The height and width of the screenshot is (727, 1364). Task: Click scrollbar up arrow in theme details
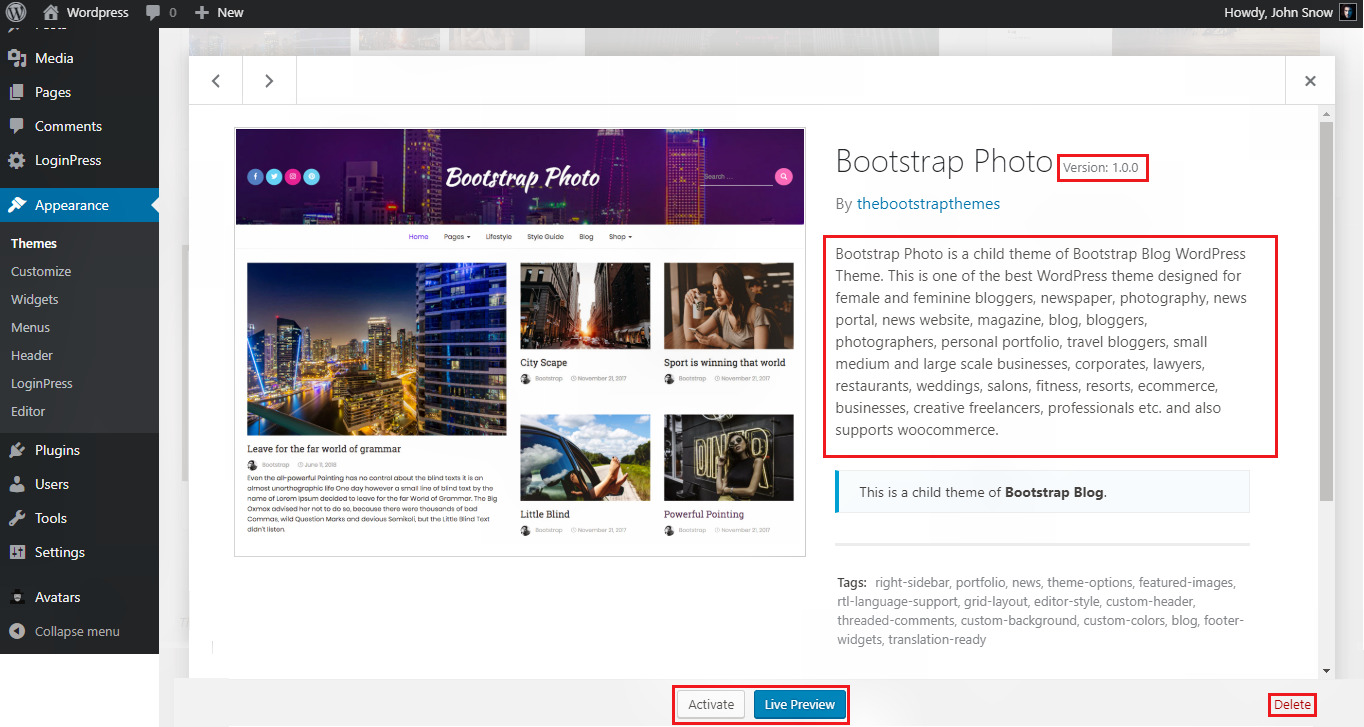tap(1326, 113)
